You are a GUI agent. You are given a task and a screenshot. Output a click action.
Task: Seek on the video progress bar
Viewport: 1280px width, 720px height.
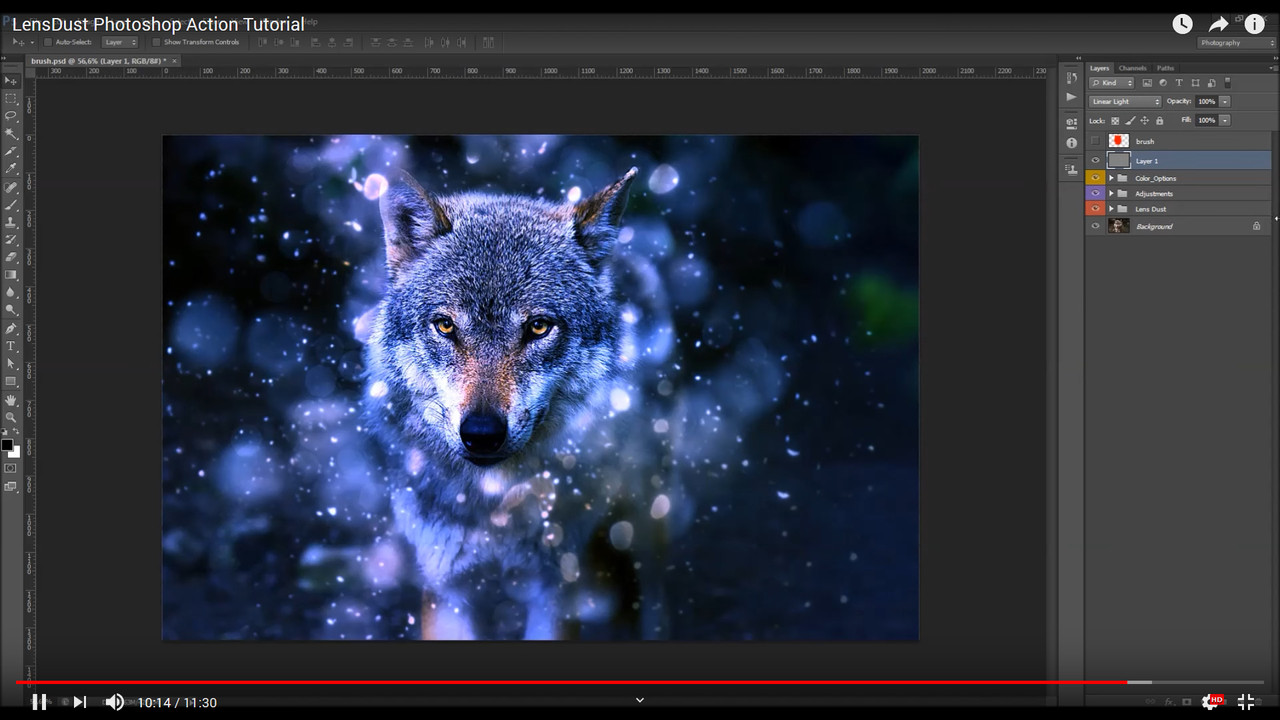tap(640, 682)
